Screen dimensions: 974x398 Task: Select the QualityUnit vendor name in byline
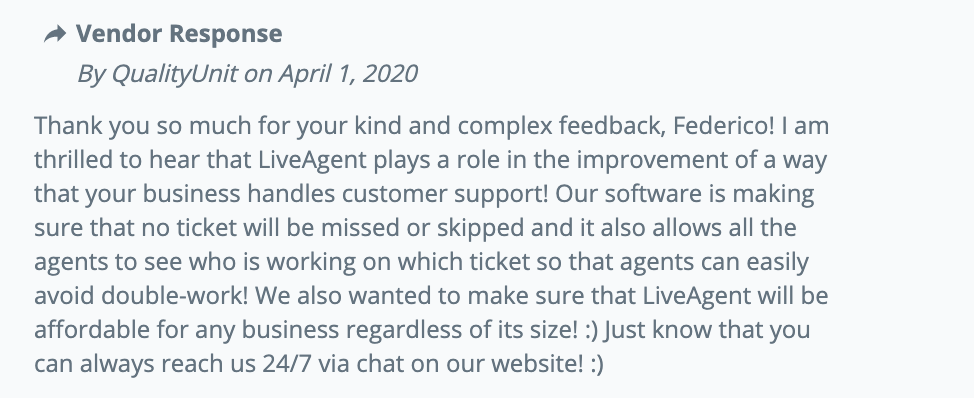tap(174, 74)
